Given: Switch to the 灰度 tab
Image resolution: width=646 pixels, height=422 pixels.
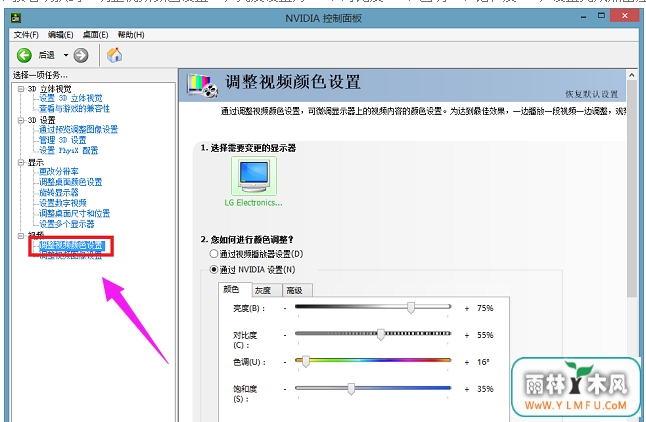Looking at the screenshot, I should tap(267, 291).
